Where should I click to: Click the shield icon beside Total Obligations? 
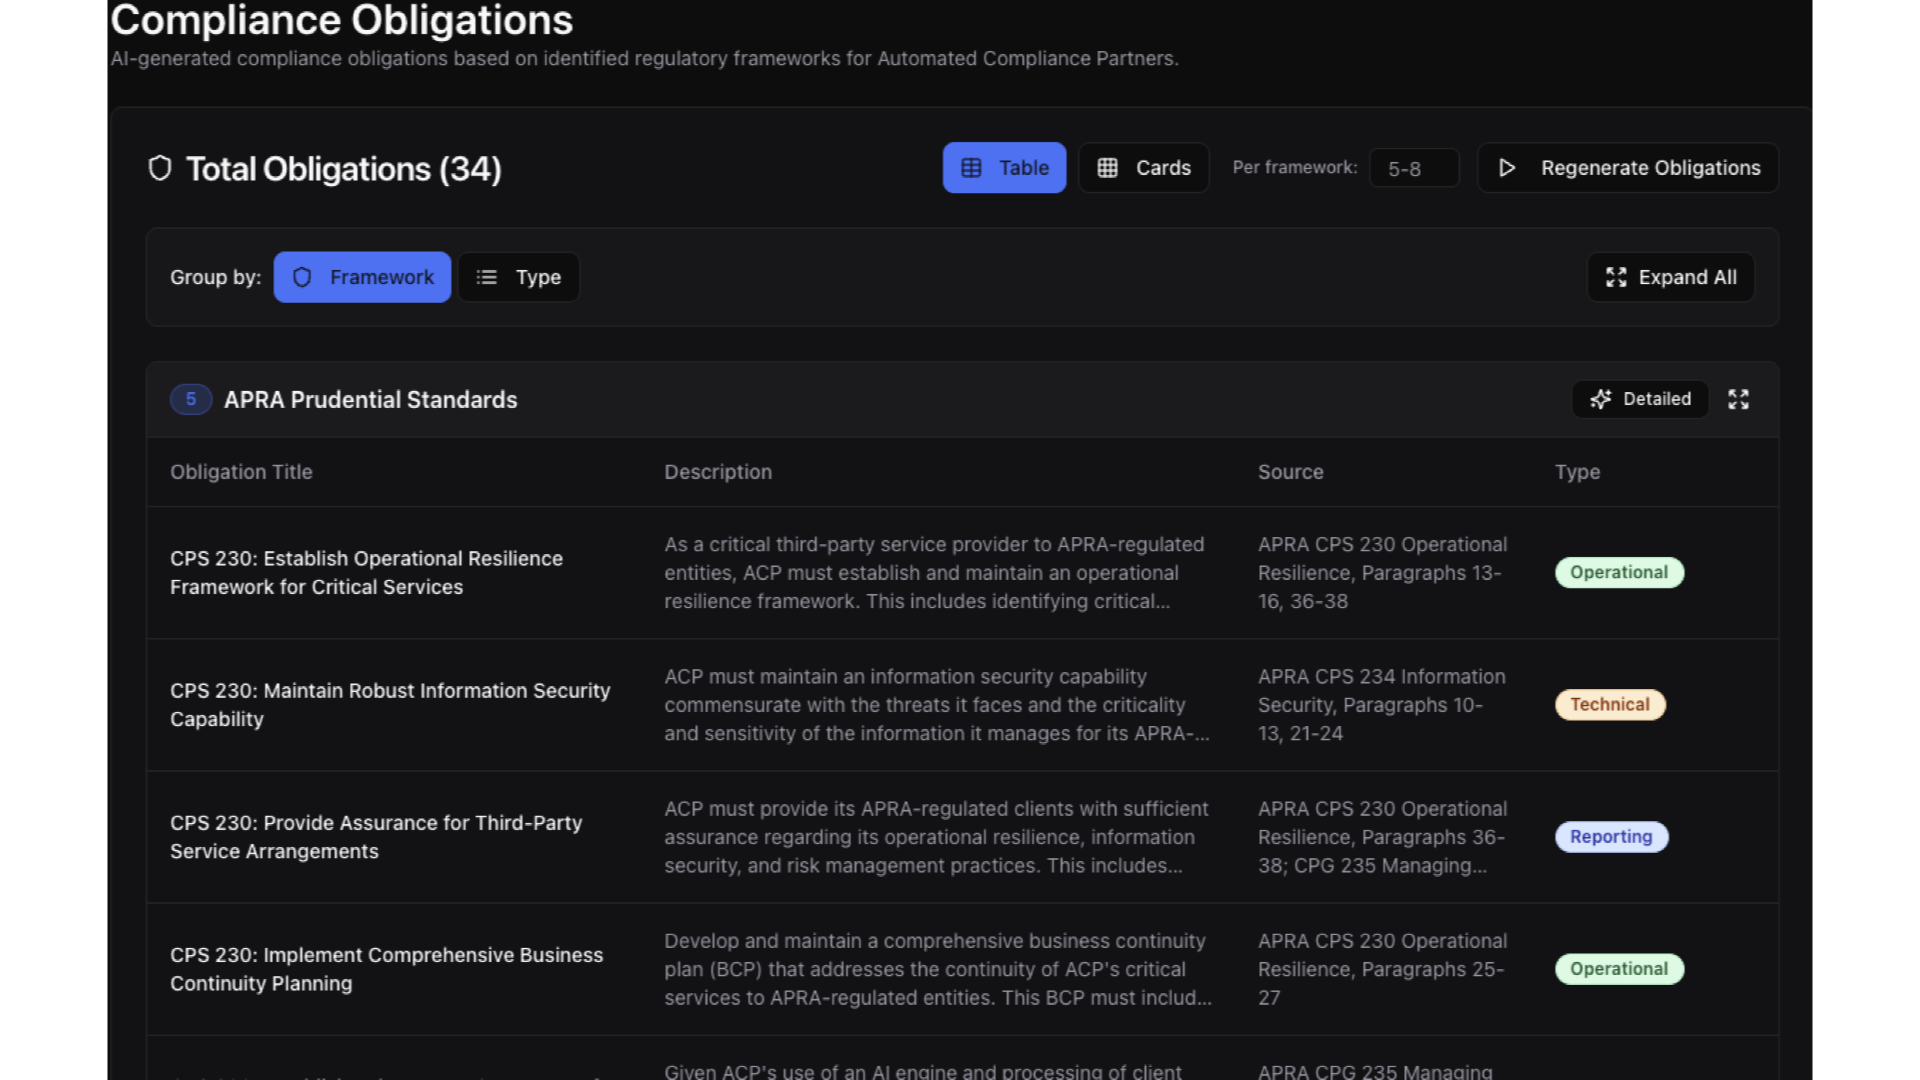pyautogui.click(x=160, y=168)
